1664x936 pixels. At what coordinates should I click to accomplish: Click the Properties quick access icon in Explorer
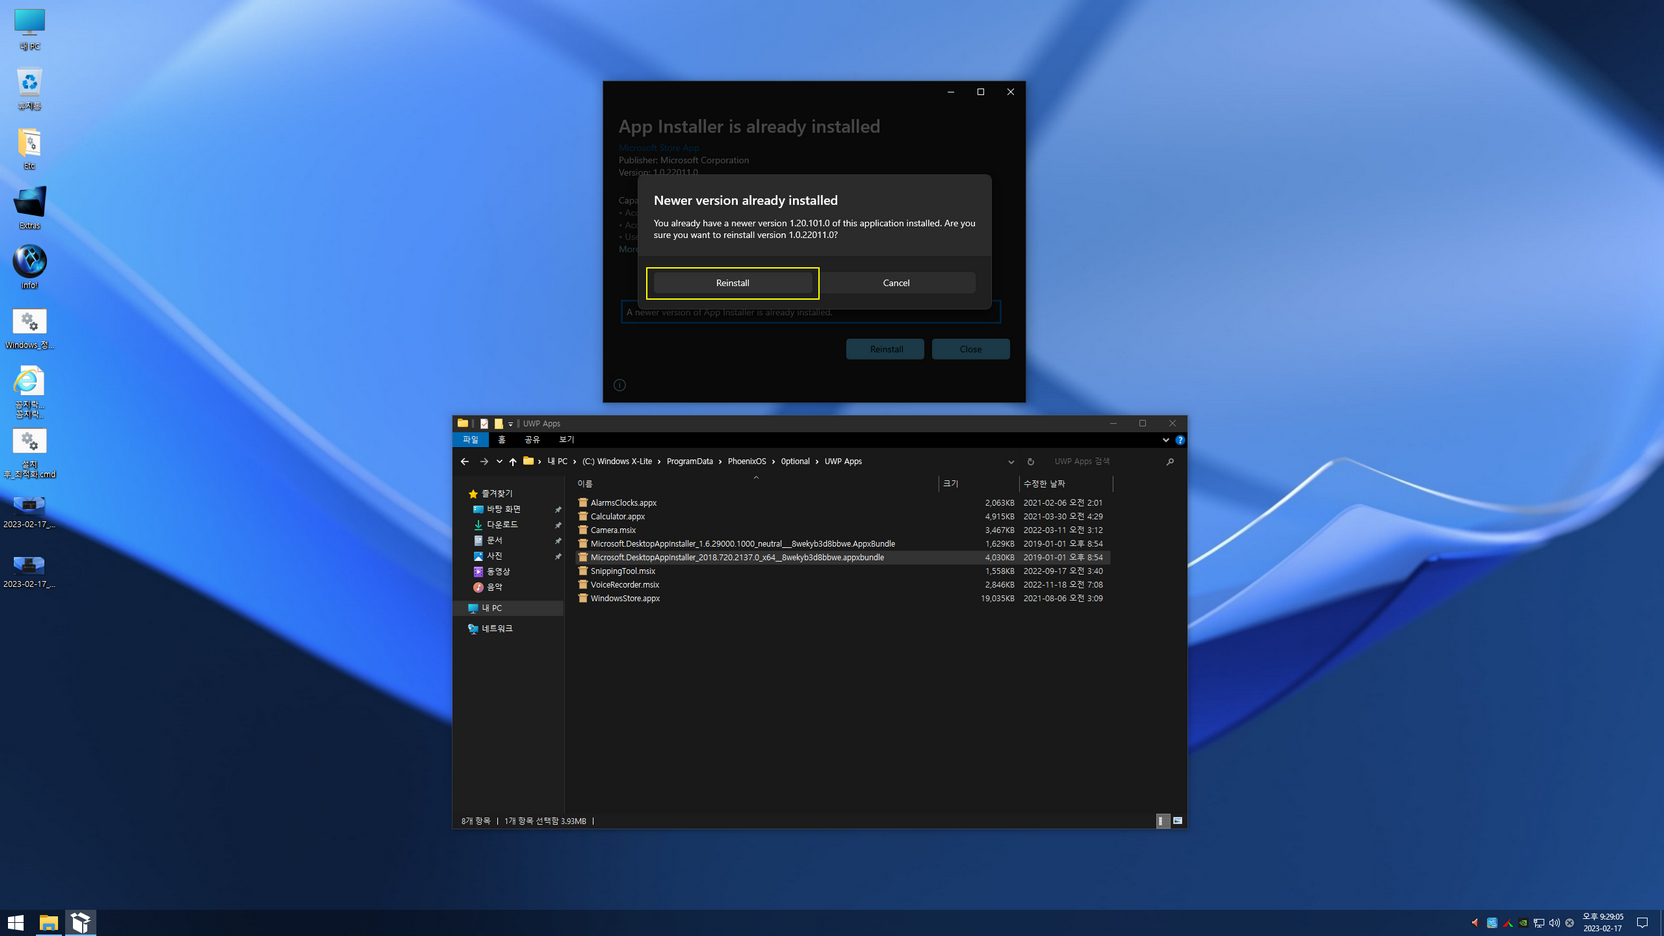484,423
